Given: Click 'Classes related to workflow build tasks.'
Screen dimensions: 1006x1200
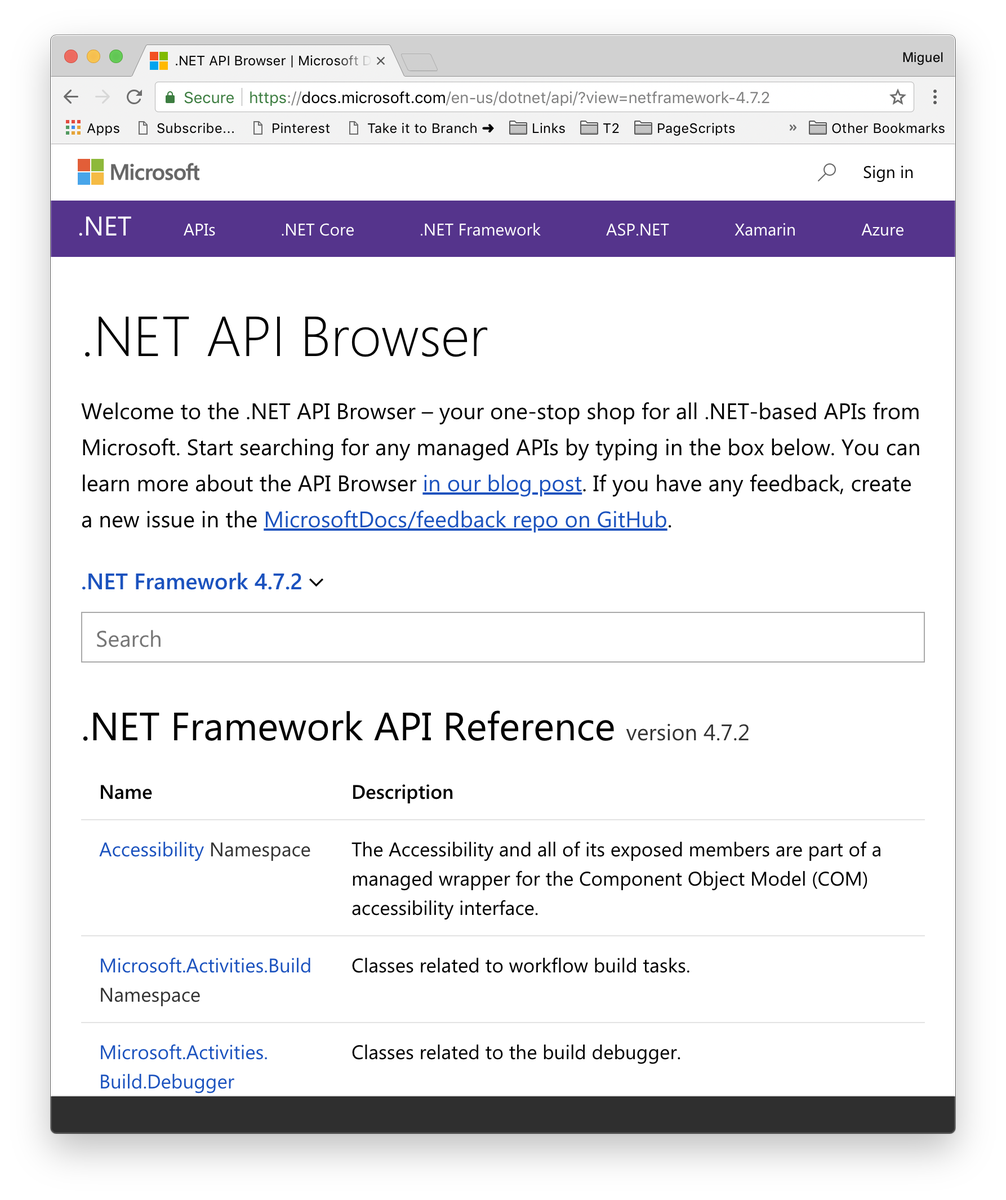Looking at the screenshot, I should 521,966.
